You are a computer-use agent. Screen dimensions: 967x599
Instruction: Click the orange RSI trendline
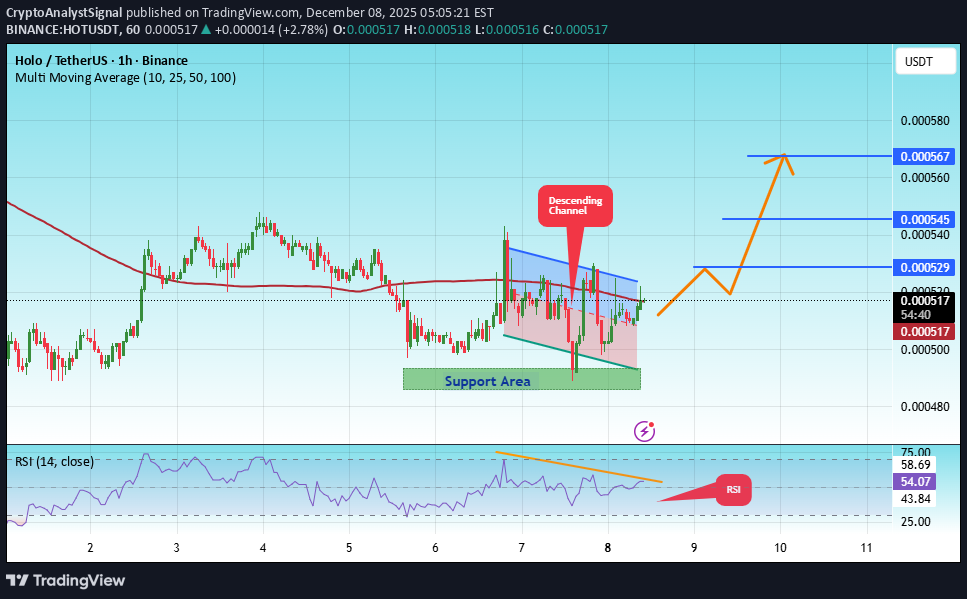click(580, 465)
